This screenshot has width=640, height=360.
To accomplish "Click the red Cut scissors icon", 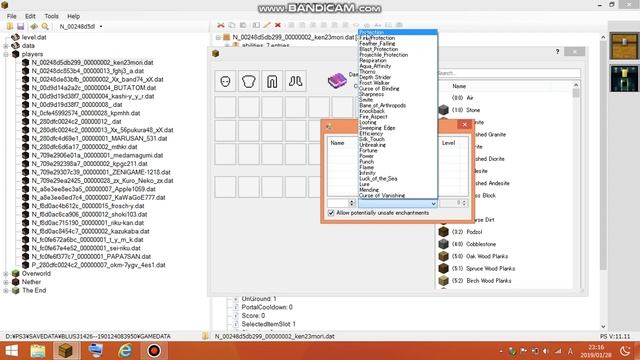I will coord(221,25).
